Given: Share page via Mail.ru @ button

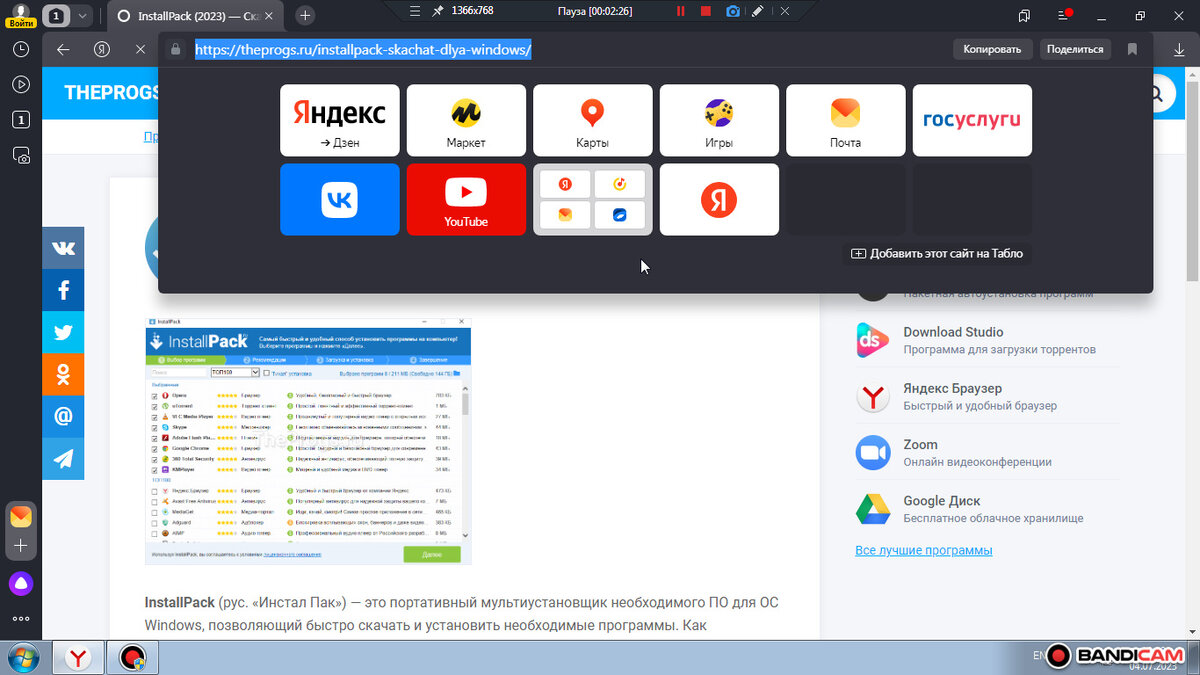Looking at the screenshot, I should pyautogui.click(x=63, y=416).
